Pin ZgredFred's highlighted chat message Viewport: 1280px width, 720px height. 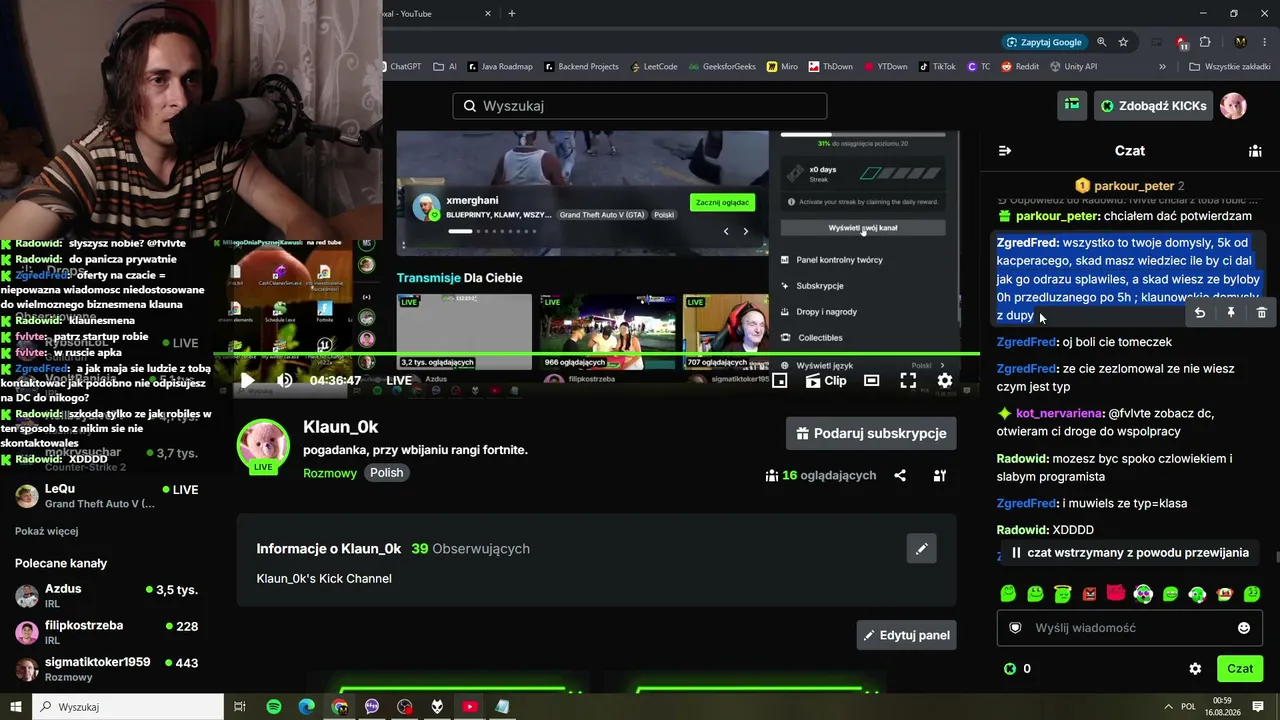coord(1230,313)
